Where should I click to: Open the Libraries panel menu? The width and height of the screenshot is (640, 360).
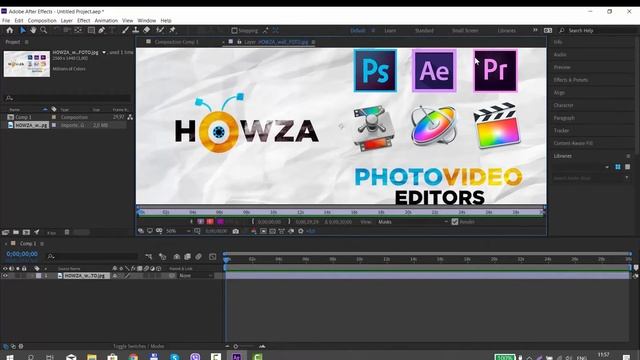click(x=628, y=156)
